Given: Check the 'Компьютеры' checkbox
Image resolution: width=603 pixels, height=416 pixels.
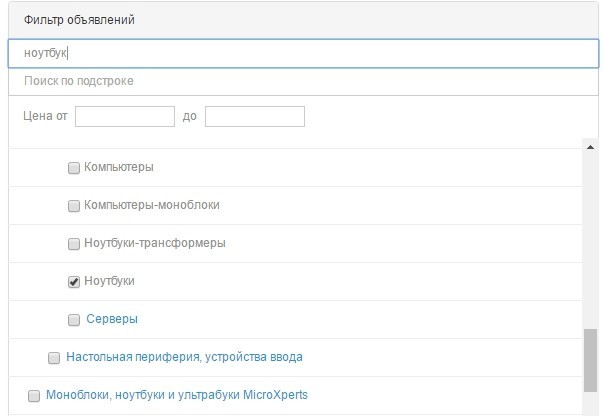Looking at the screenshot, I should pyautogui.click(x=74, y=168).
